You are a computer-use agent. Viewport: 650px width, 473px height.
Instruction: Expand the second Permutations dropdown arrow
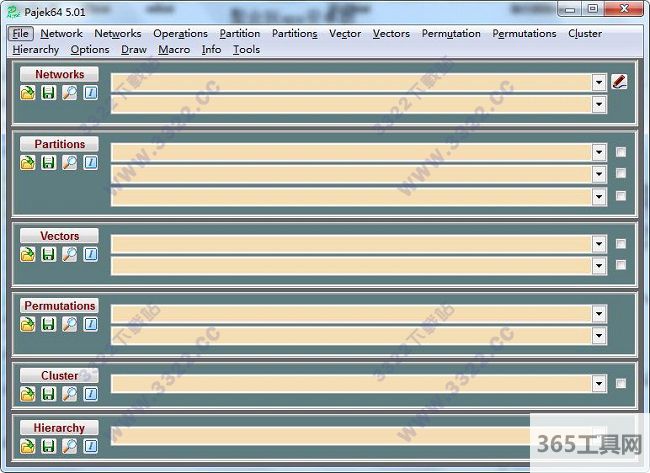point(599,336)
